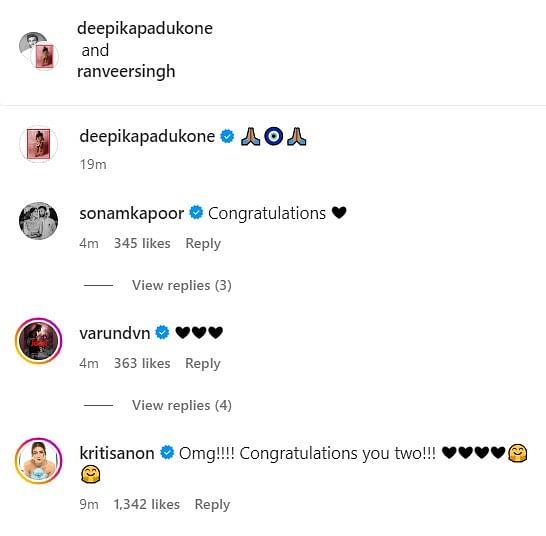Expand View replies (4) under varundvn
Screen dimensions: 546x536
(182, 405)
